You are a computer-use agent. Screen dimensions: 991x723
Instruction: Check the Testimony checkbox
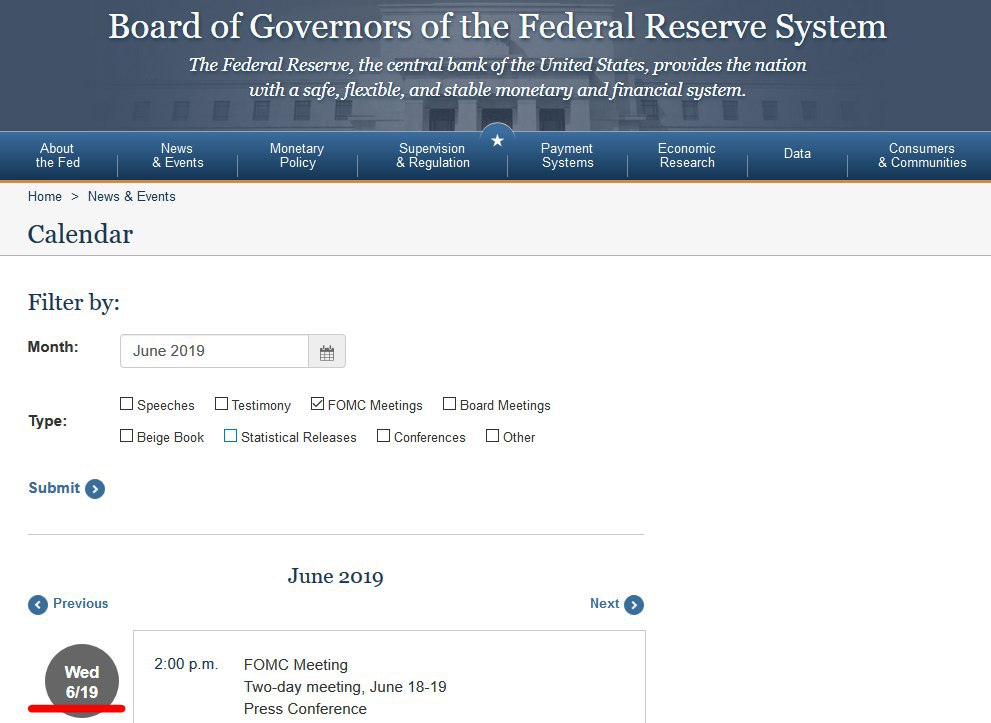tap(221, 404)
